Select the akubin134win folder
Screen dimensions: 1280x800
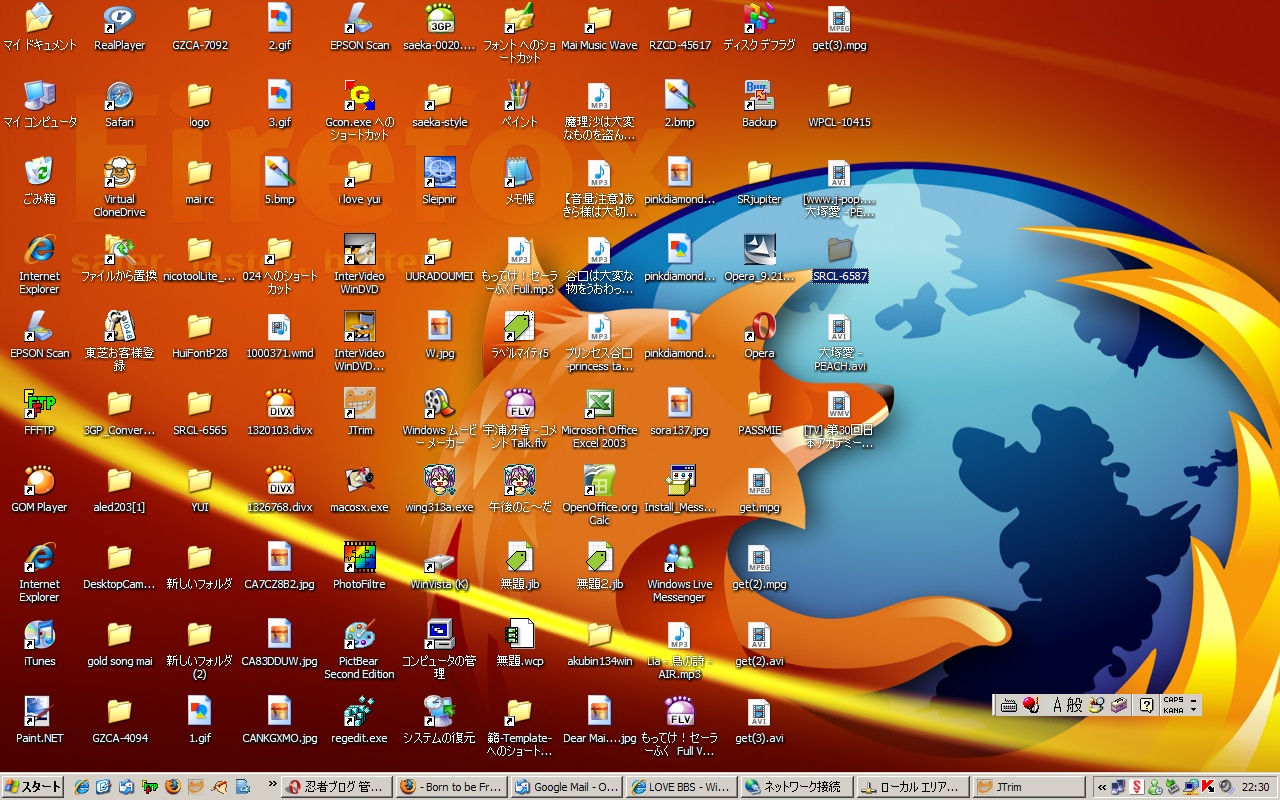pyautogui.click(x=599, y=643)
